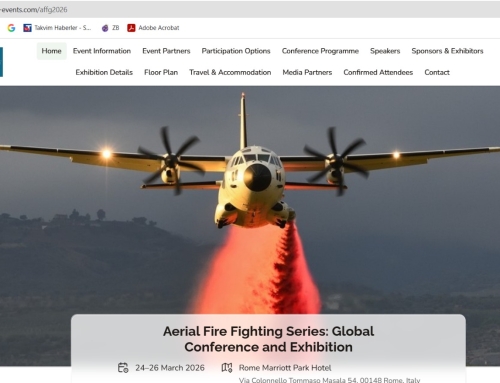Open Travel & Accommodation

point(230,72)
